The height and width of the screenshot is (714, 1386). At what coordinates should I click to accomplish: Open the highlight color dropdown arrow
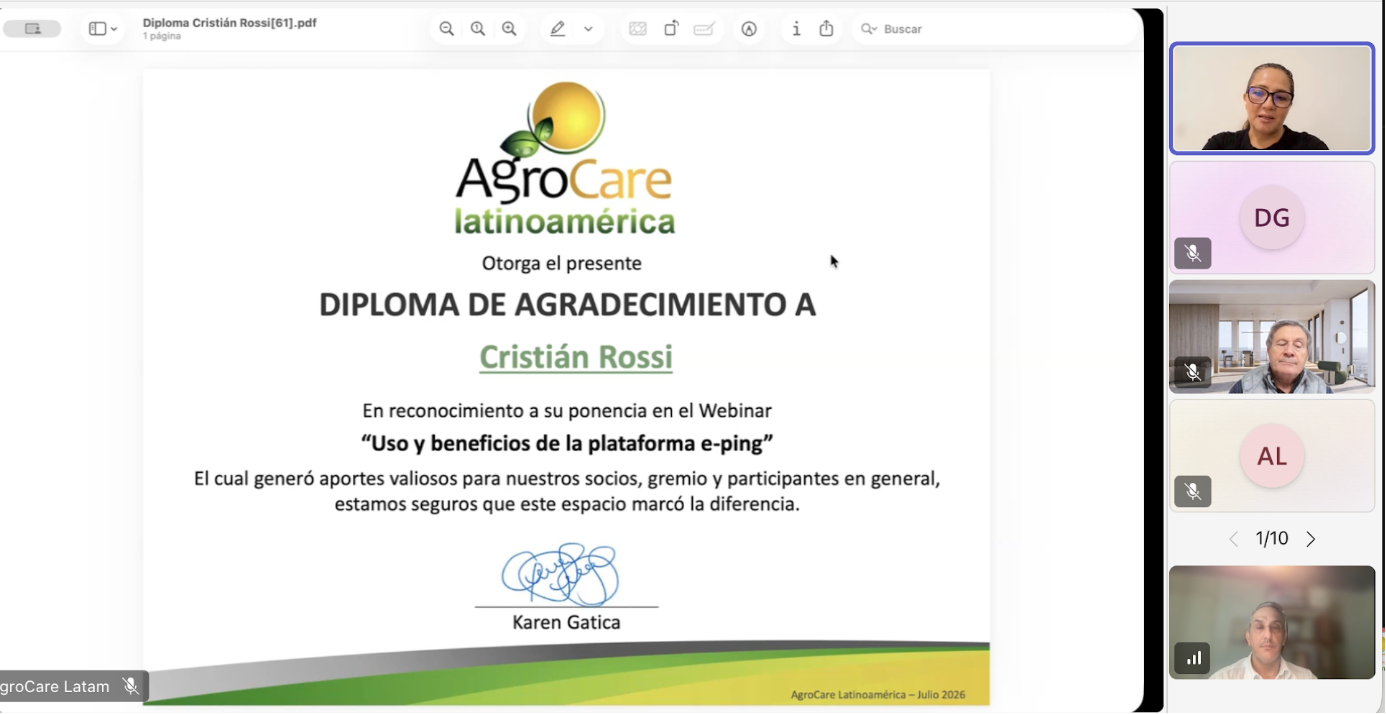pyautogui.click(x=588, y=29)
